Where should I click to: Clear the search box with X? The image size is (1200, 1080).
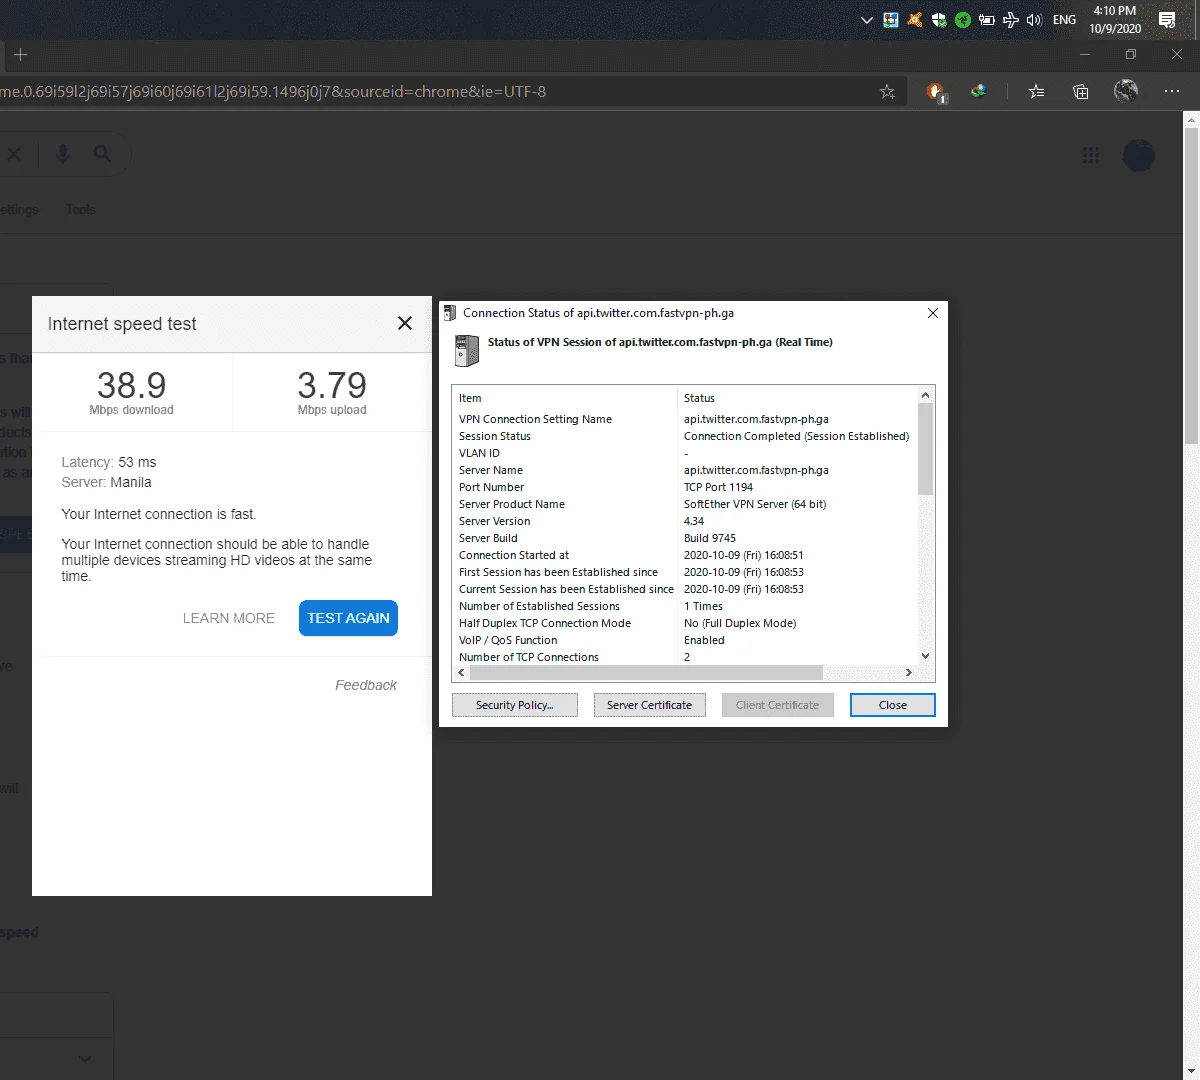(14, 154)
